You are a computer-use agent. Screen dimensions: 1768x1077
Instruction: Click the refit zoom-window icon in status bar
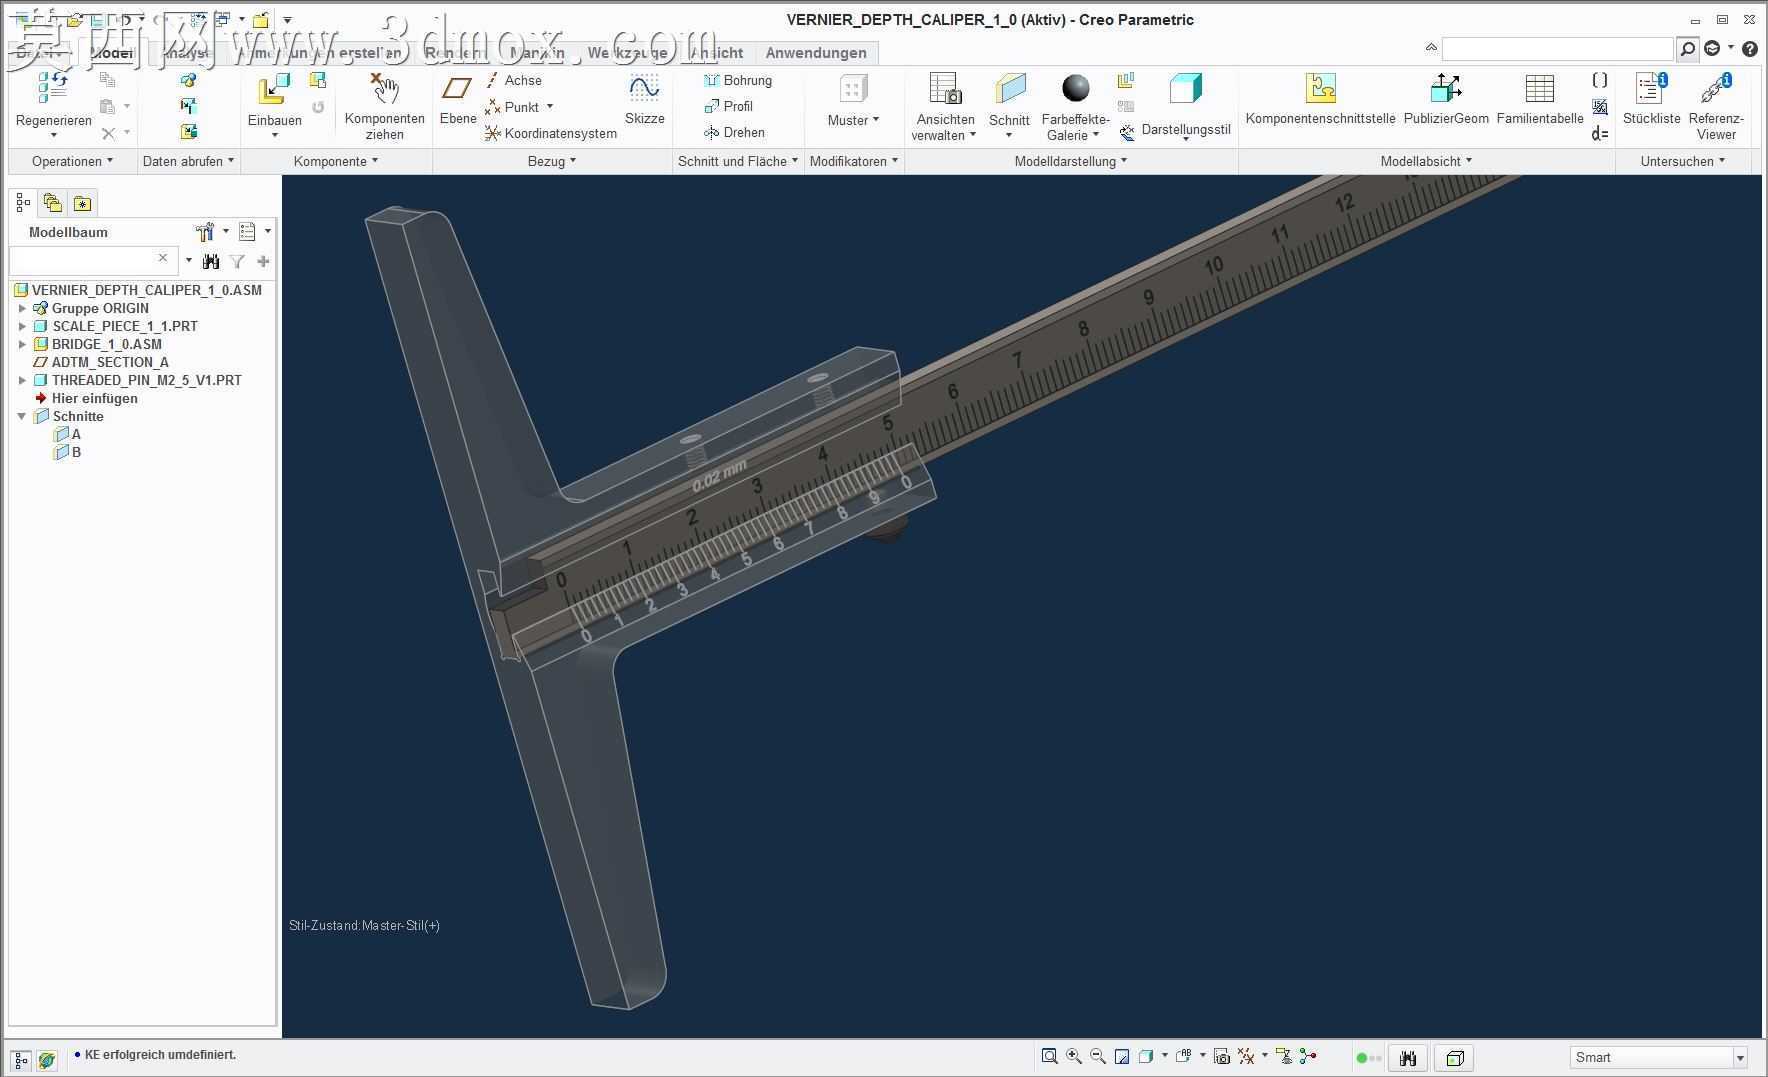(1049, 1056)
